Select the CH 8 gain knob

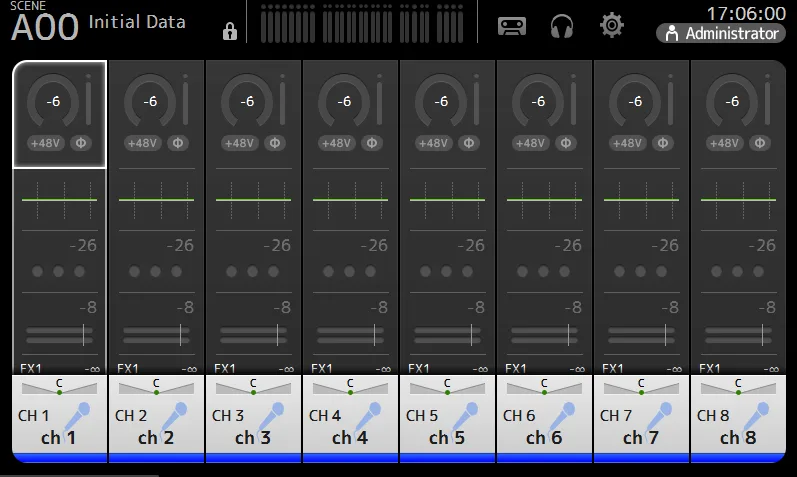pos(732,101)
